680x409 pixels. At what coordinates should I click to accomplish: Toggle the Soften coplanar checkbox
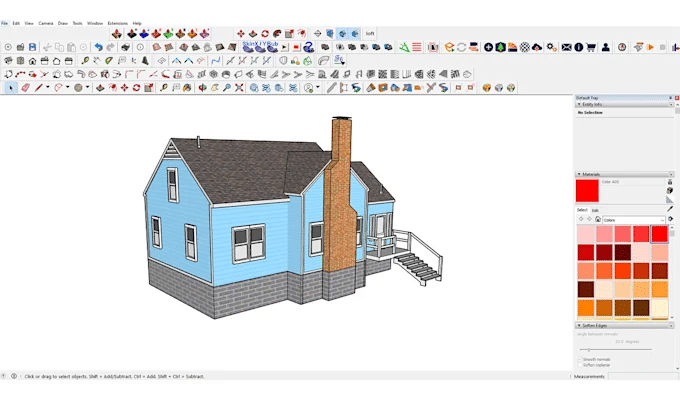[x=580, y=365]
